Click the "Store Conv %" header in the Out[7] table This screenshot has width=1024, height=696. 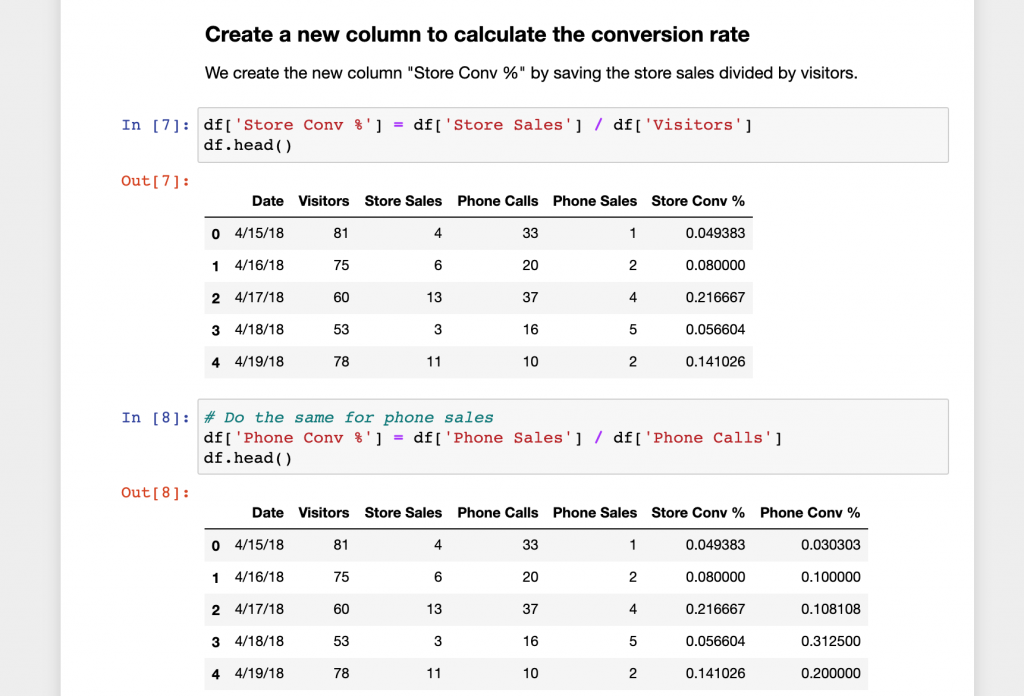[698, 201]
